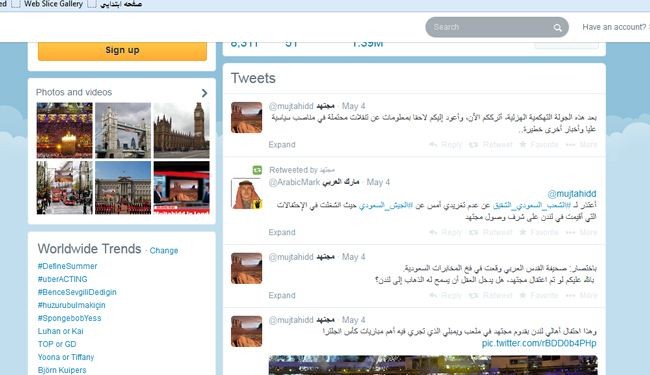650x375 pixels.
Task: Open the Björn Kuipers trend
Action: [62, 370]
